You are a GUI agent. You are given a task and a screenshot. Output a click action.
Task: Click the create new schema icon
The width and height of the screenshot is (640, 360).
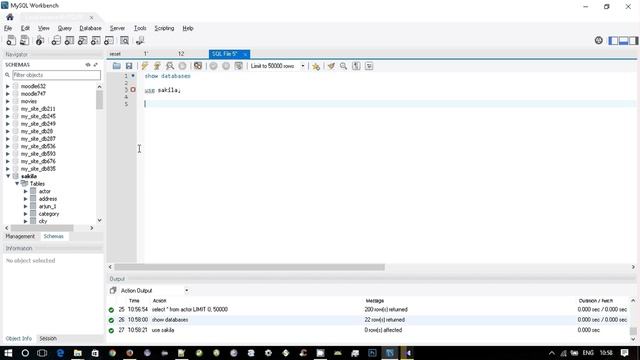56,40
